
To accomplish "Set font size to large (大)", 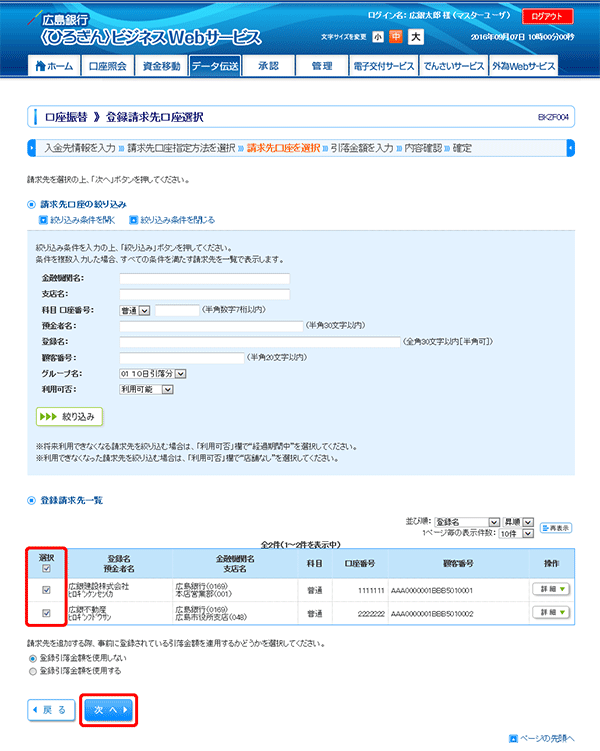I will point(416,37).
